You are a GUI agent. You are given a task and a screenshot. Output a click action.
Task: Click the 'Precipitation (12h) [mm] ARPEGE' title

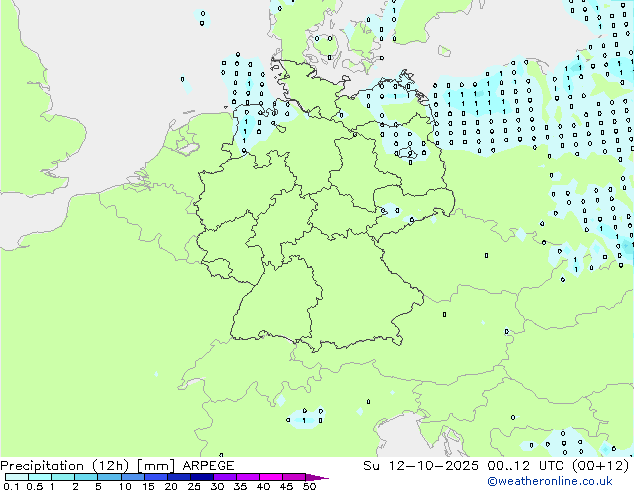pyautogui.click(x=117, y=466)
